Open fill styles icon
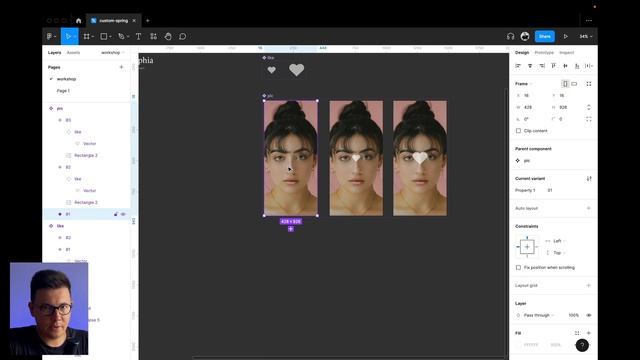The height and width of the screenshot is (360, 640). coord(577,333)
